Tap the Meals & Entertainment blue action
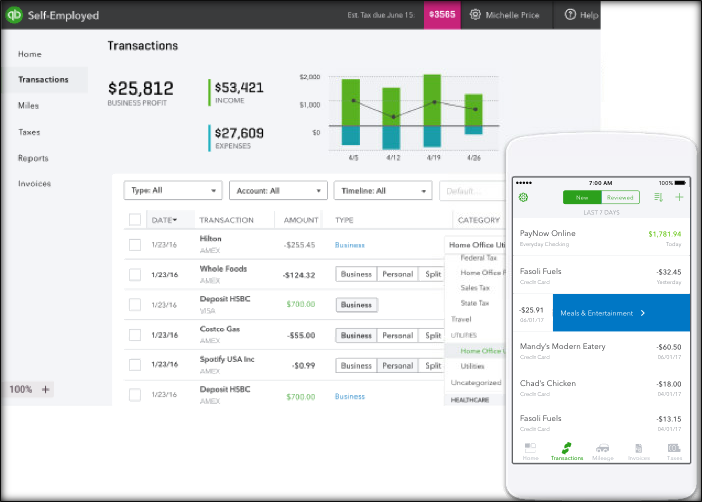Viewport: 702px width, 502px height. coord(621,313)
